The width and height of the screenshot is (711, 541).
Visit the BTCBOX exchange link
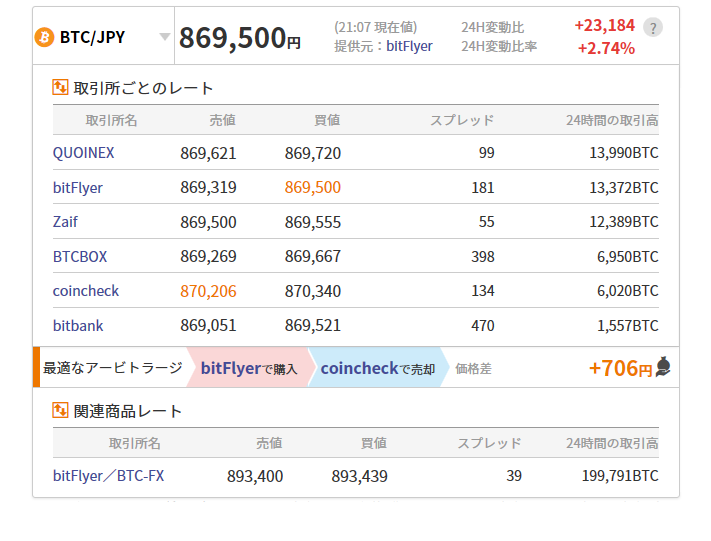tap(80, 256)
